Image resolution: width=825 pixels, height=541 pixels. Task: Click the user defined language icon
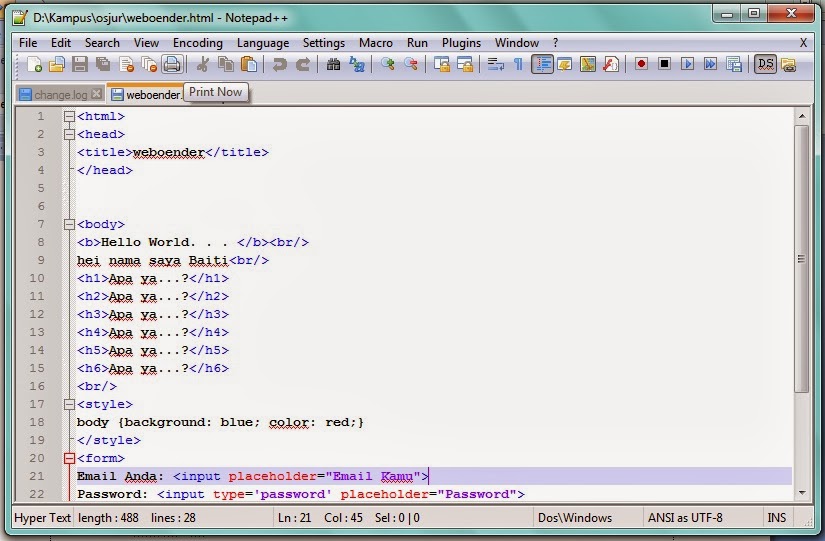pyautogui.click(x=565, y=65)
